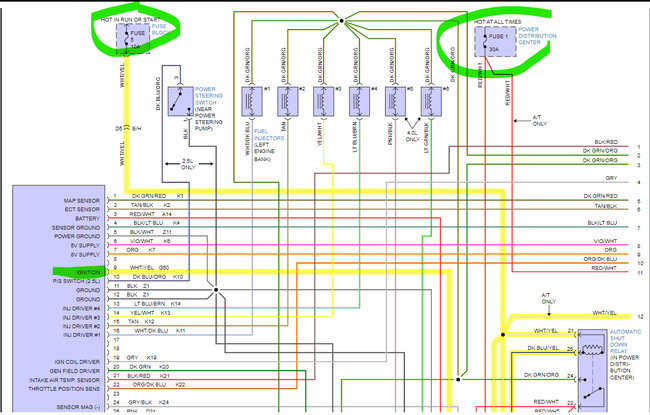The width and height of the screenshot is (650, 415).
Task: Click the 'VIO/WHT K6' wire label
Action: [150, 241]
